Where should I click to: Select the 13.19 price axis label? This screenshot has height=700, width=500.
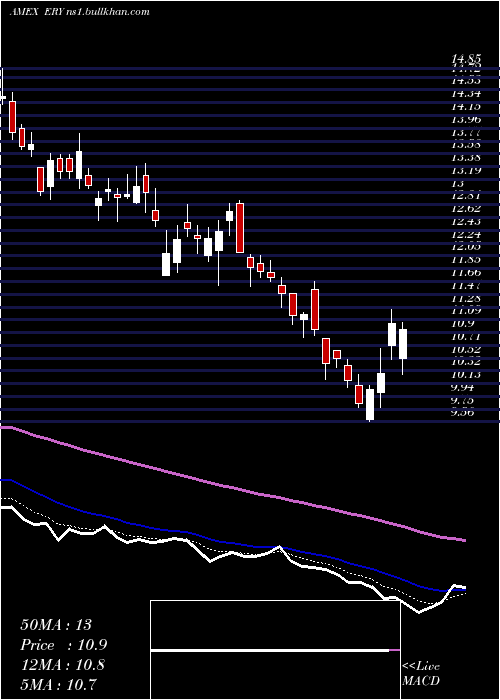tap(466, 170)
